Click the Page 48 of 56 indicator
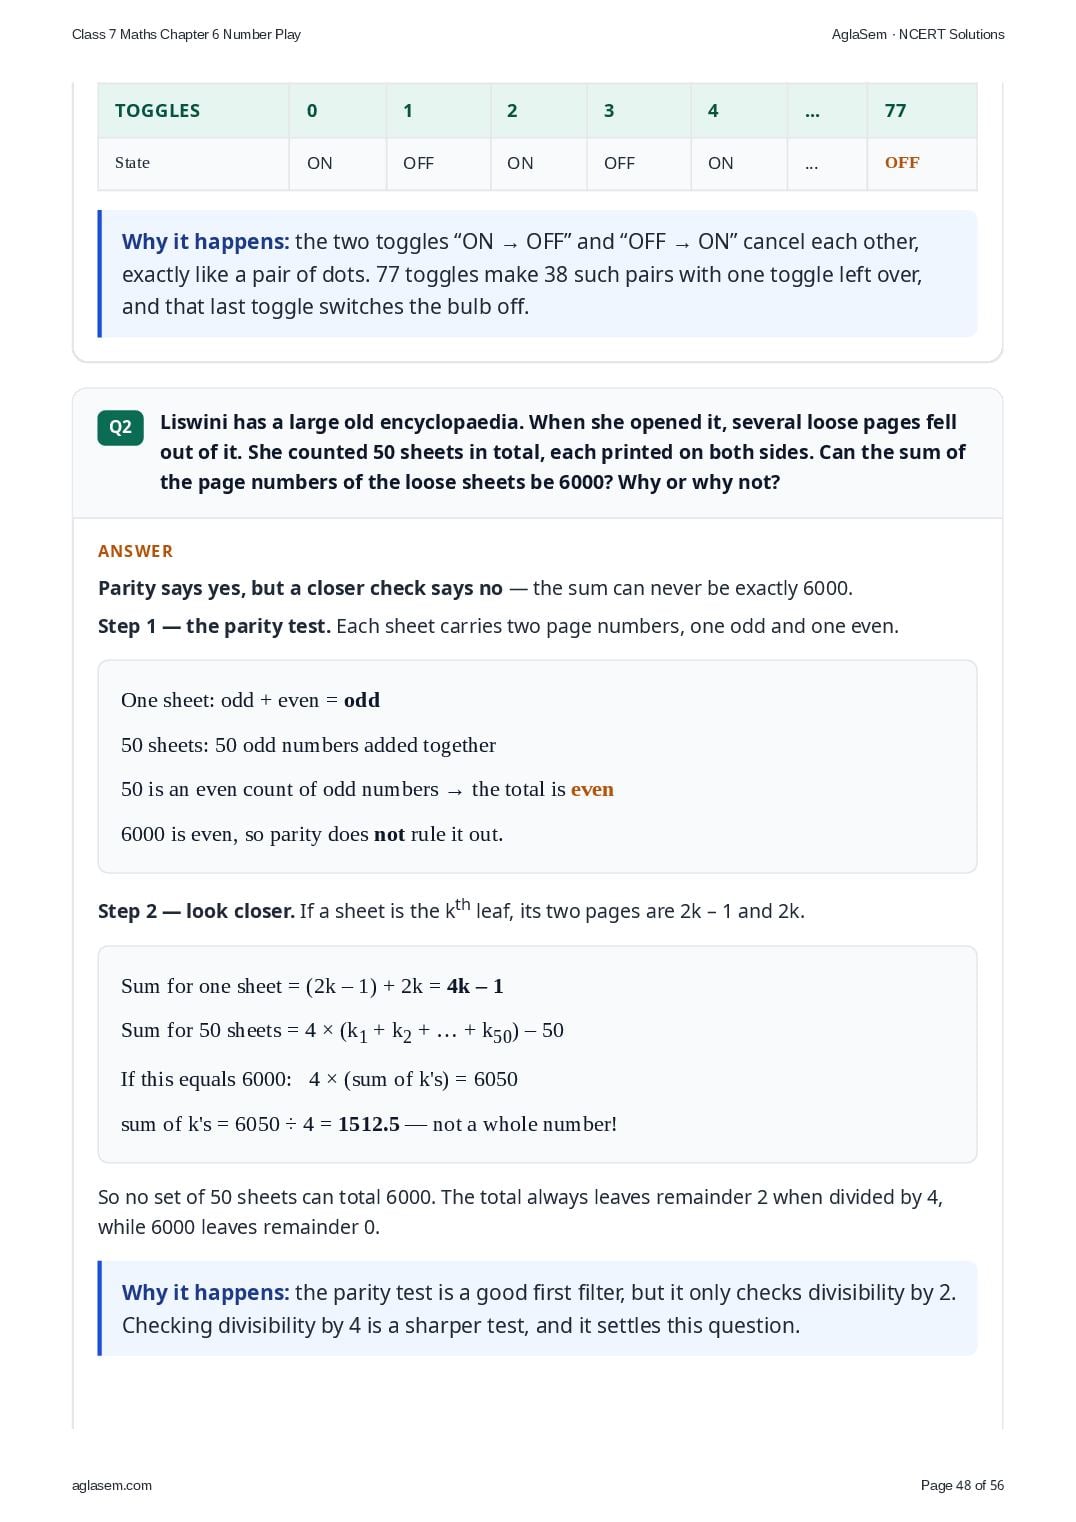The width and height of the screenshot is (1076, 1522). [962, 1485]
